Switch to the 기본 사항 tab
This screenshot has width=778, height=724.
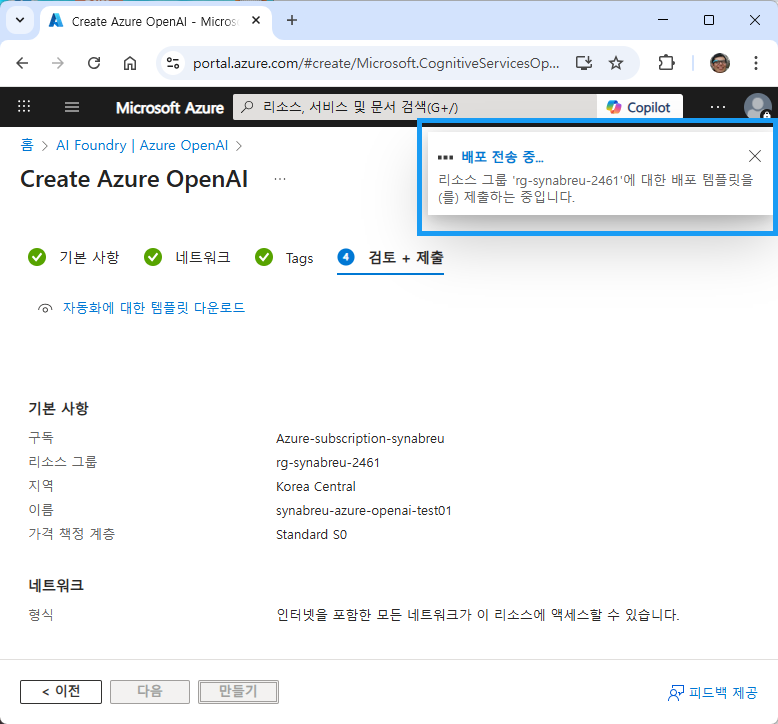click(x=74, y=258)
